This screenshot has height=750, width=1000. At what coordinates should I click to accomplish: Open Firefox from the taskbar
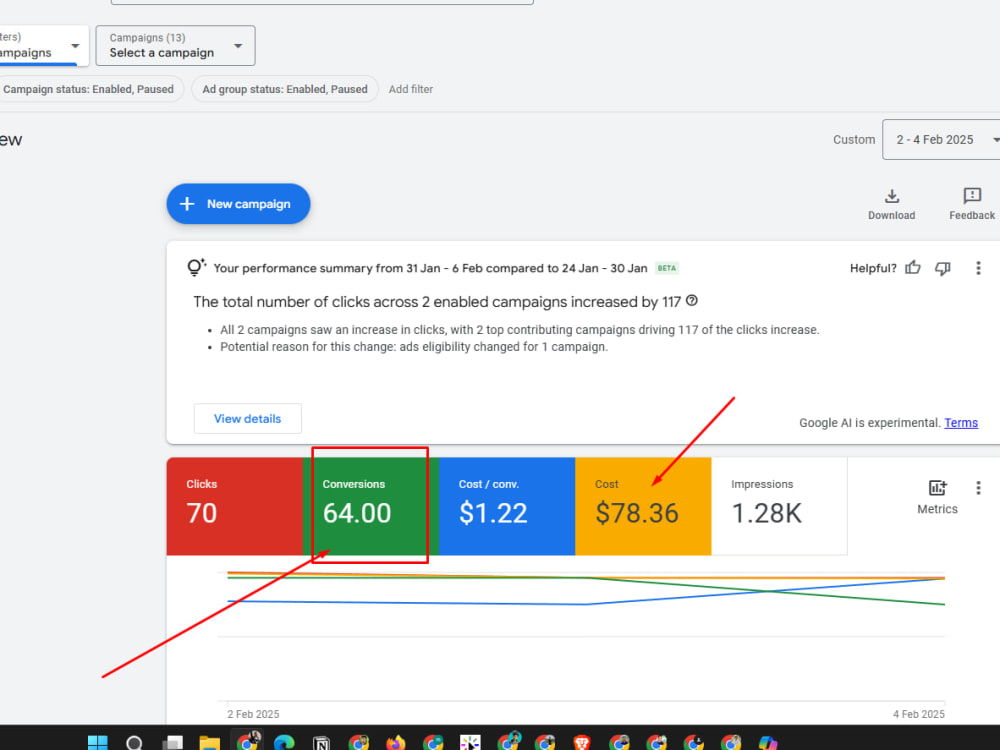coord(395,743)
